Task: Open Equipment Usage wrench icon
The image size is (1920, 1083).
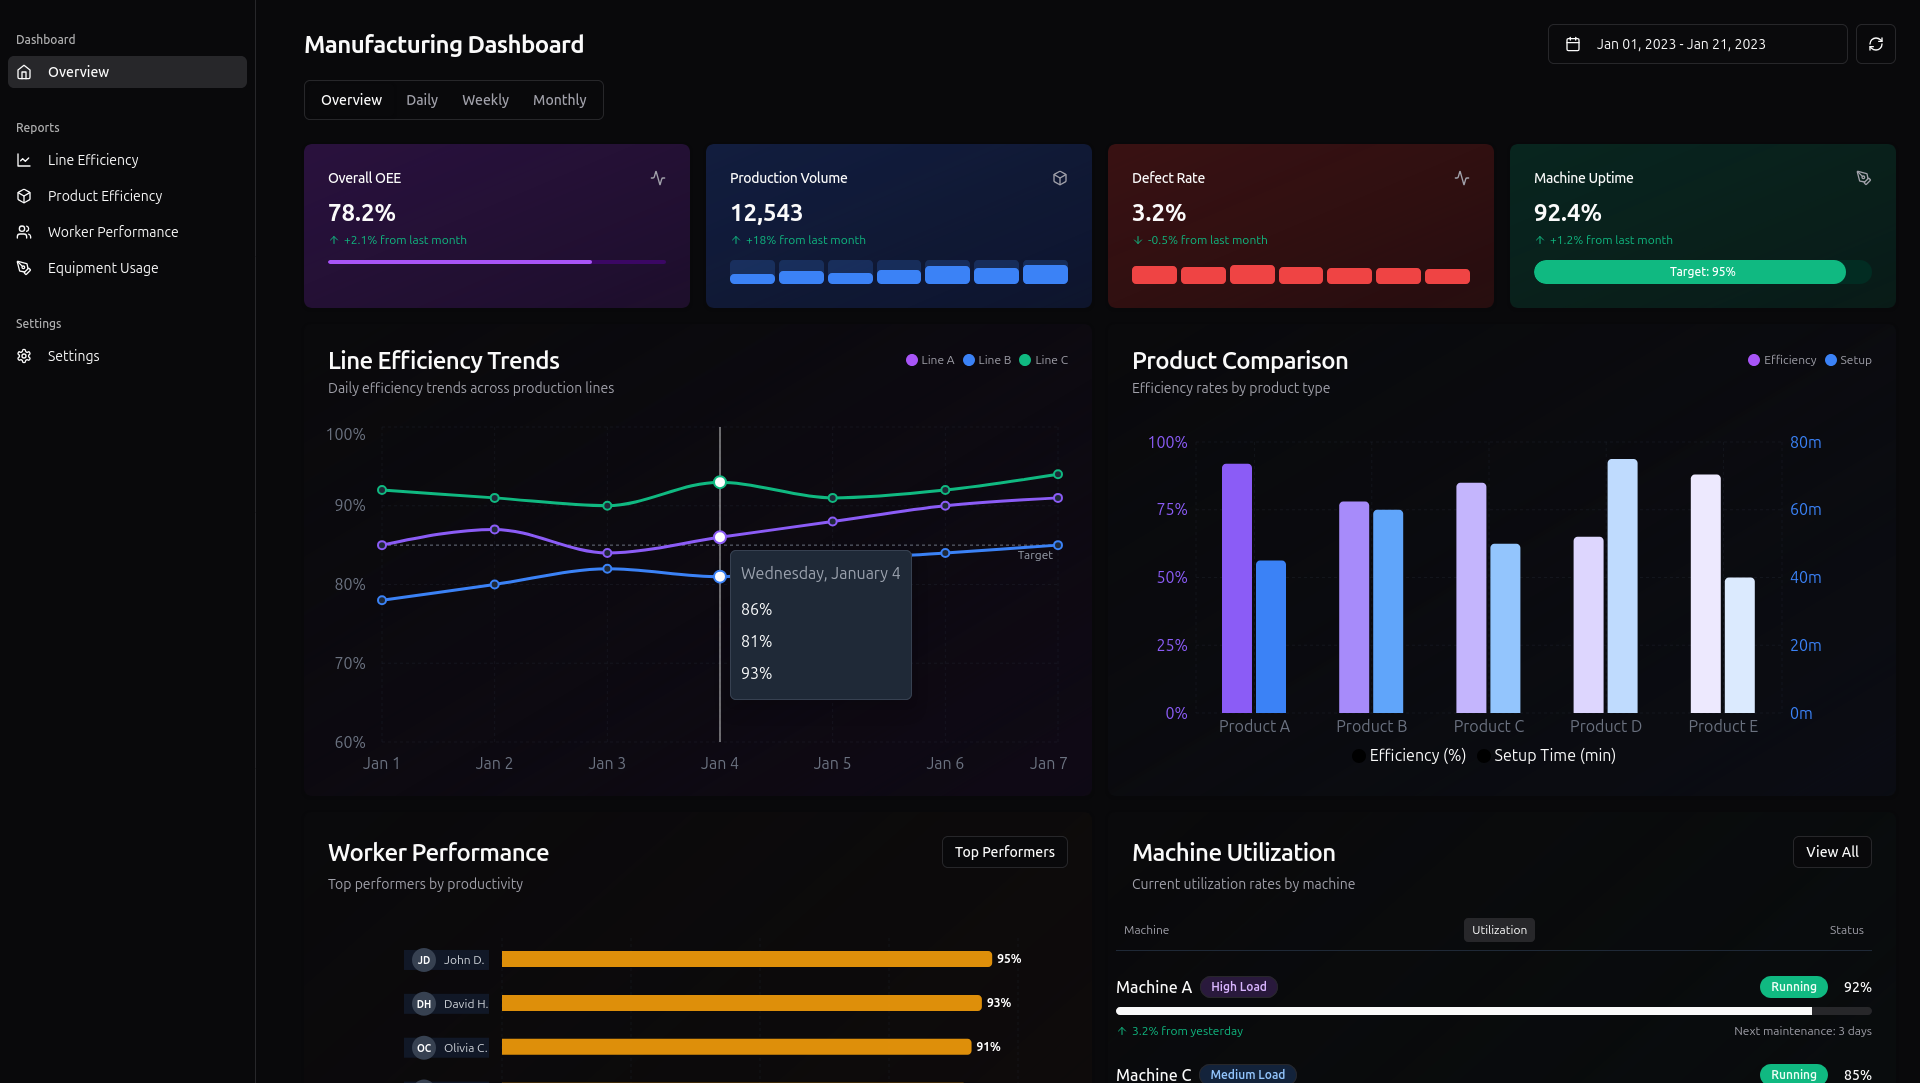Action: tap(24, 268)
